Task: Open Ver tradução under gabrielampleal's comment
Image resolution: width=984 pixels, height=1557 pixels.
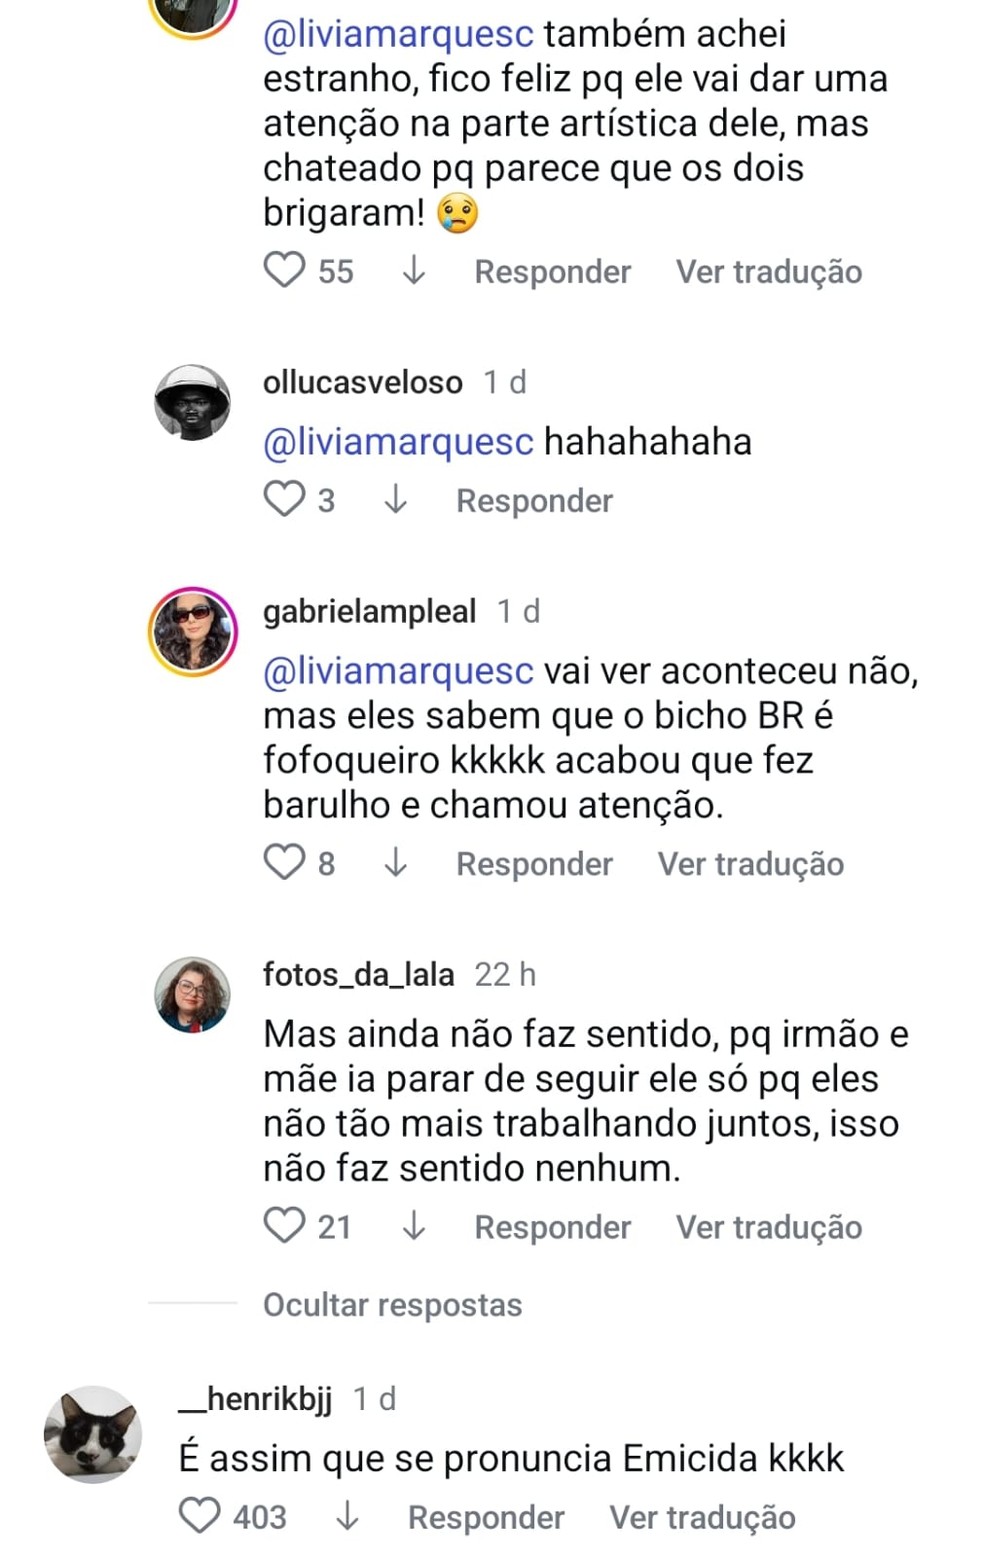Action: (x=750, y=862)
